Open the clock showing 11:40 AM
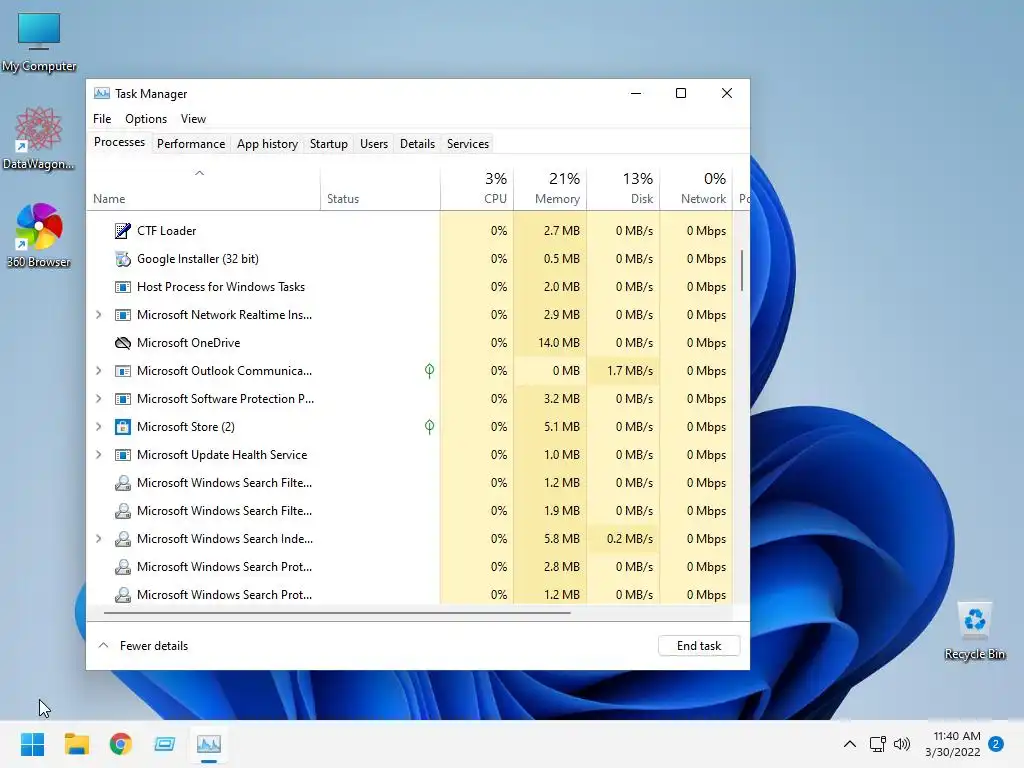The width and height of the screenshot is (1024, 768). (953, 744)
